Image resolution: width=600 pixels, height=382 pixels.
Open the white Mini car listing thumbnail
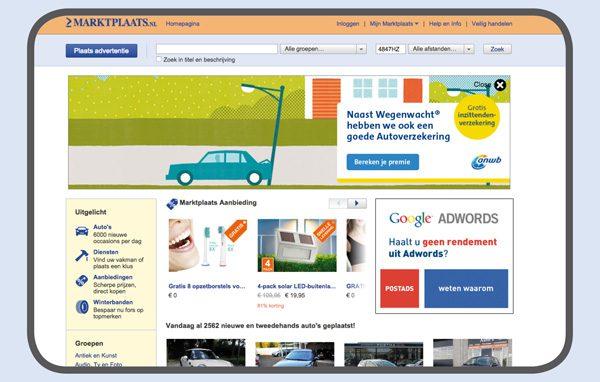(x=206, y=353)
